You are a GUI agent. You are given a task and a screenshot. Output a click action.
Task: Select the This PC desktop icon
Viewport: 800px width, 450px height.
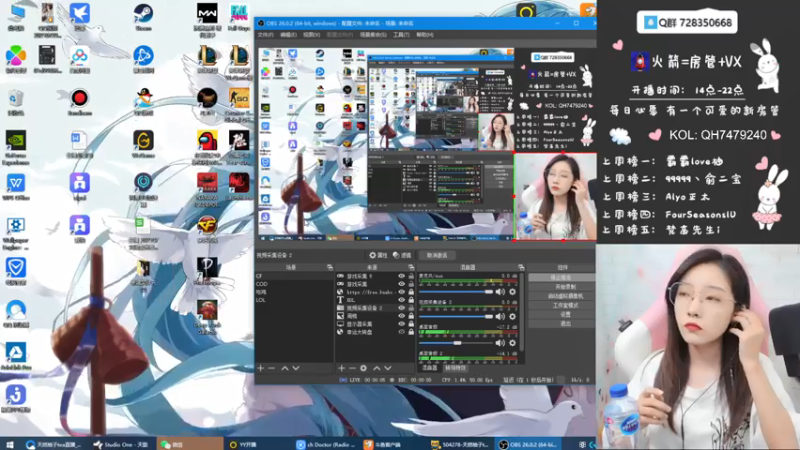click(x=15, y=17)
